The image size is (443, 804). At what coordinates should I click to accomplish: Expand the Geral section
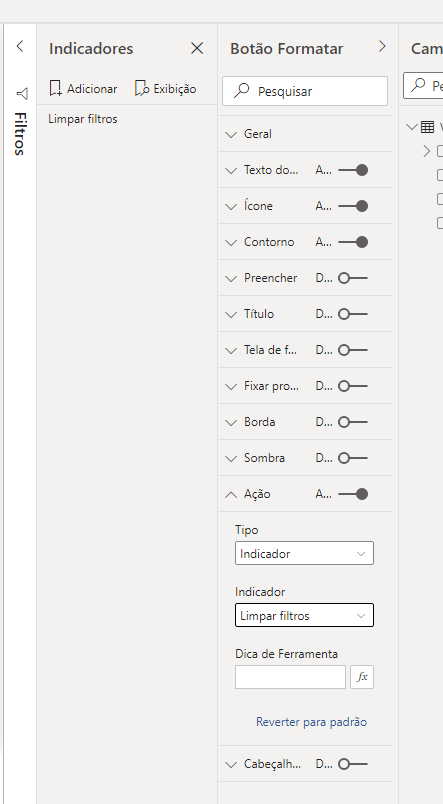305,134
